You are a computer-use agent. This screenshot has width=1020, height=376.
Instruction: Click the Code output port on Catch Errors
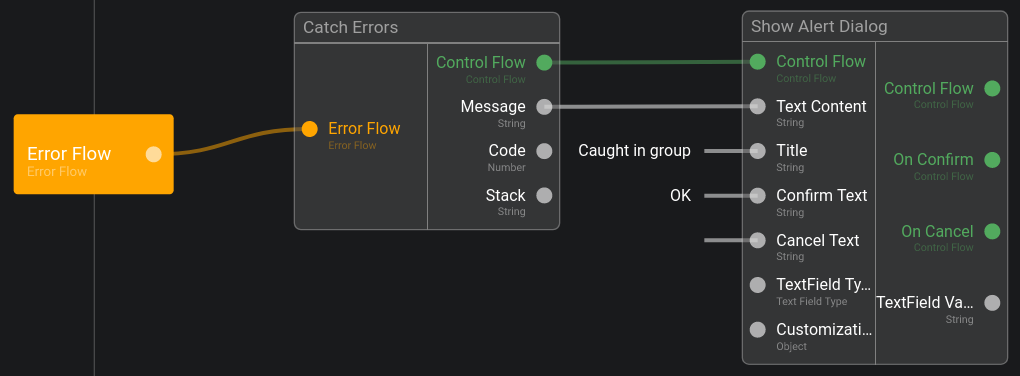(544, 151)
